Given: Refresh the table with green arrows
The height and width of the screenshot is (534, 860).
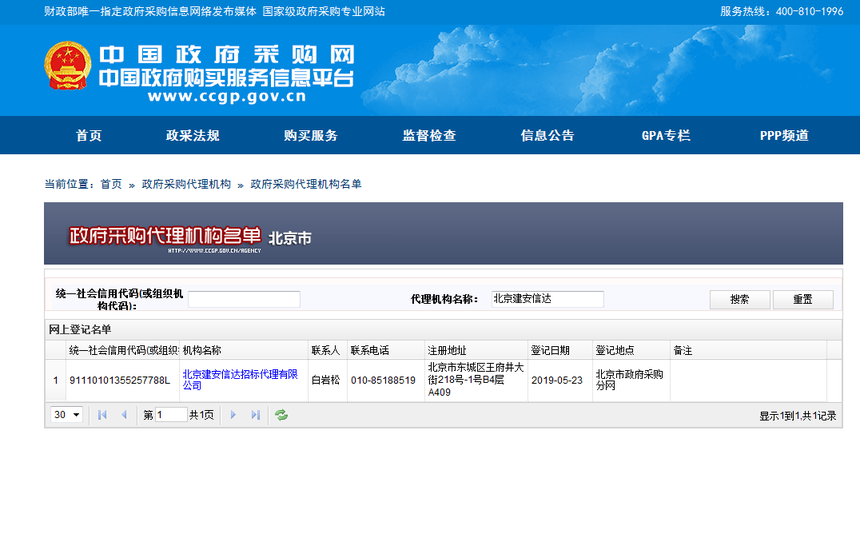Looking at the screenshot, I should pyautogui.click(x=281, y=415).
